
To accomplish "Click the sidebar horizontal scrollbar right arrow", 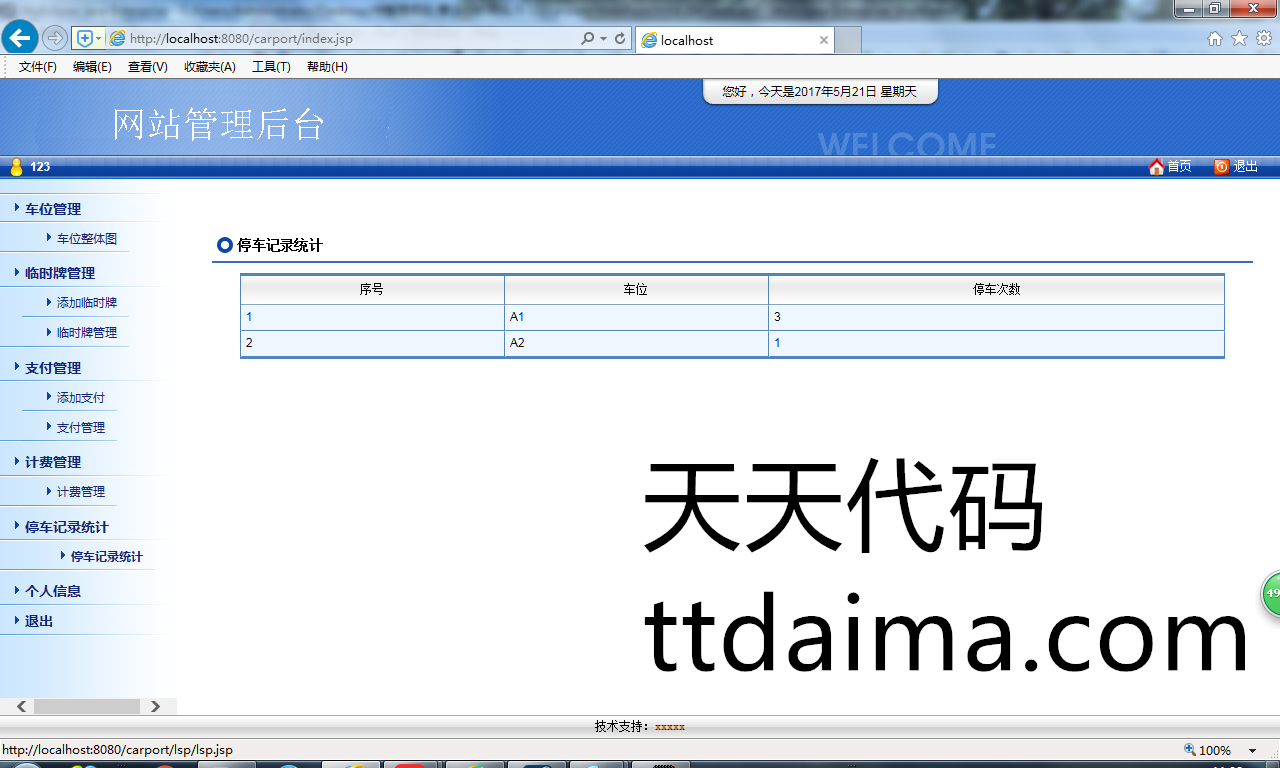I will coord(155,707).
